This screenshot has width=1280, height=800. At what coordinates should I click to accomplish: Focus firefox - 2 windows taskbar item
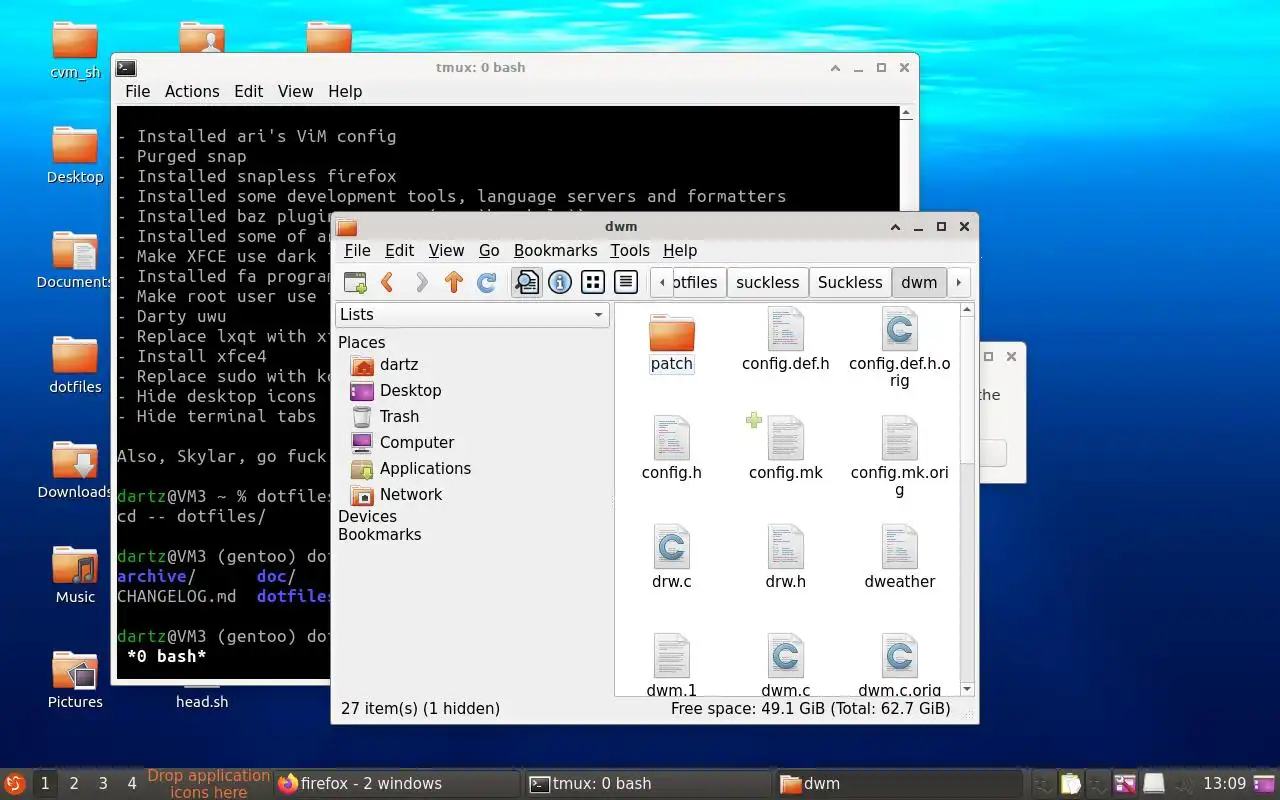[397, 784]
